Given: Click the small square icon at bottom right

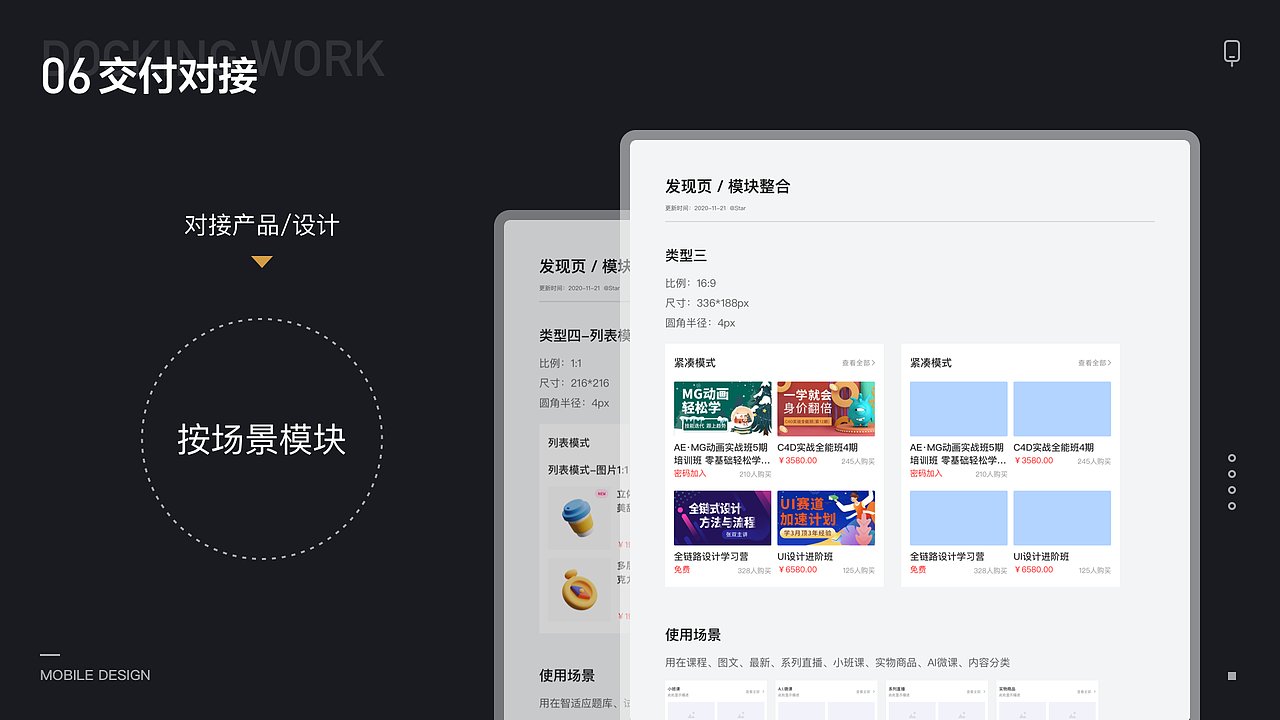Looking at the screenshot, I should click(1232, 676).
